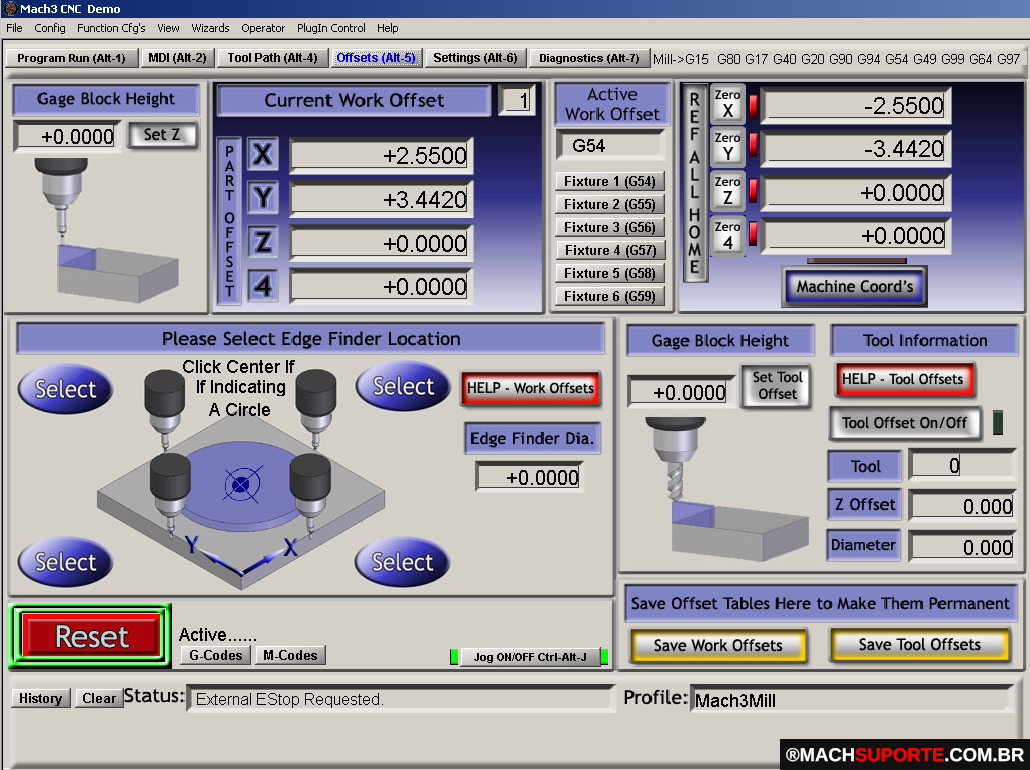This screenshot has height=770, width=1030.
Task: Switch to Diagnostics (Alt-7) tab
Action: pos(589,58)
